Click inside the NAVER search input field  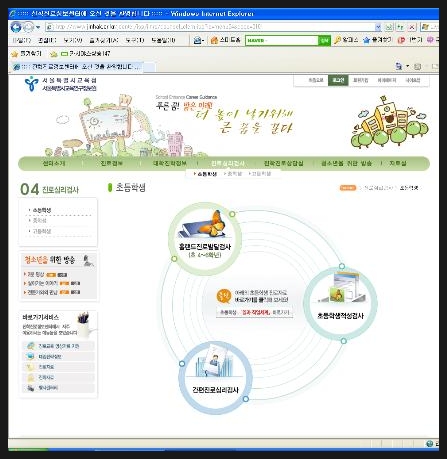pyautogui.click(x=281, y=41)
